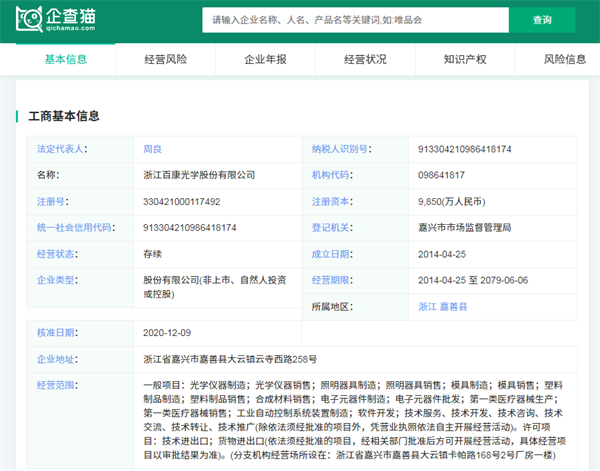600x471 pixels.
Task: Click the 统一社会信用代码 label
Action: pos(74,228)
